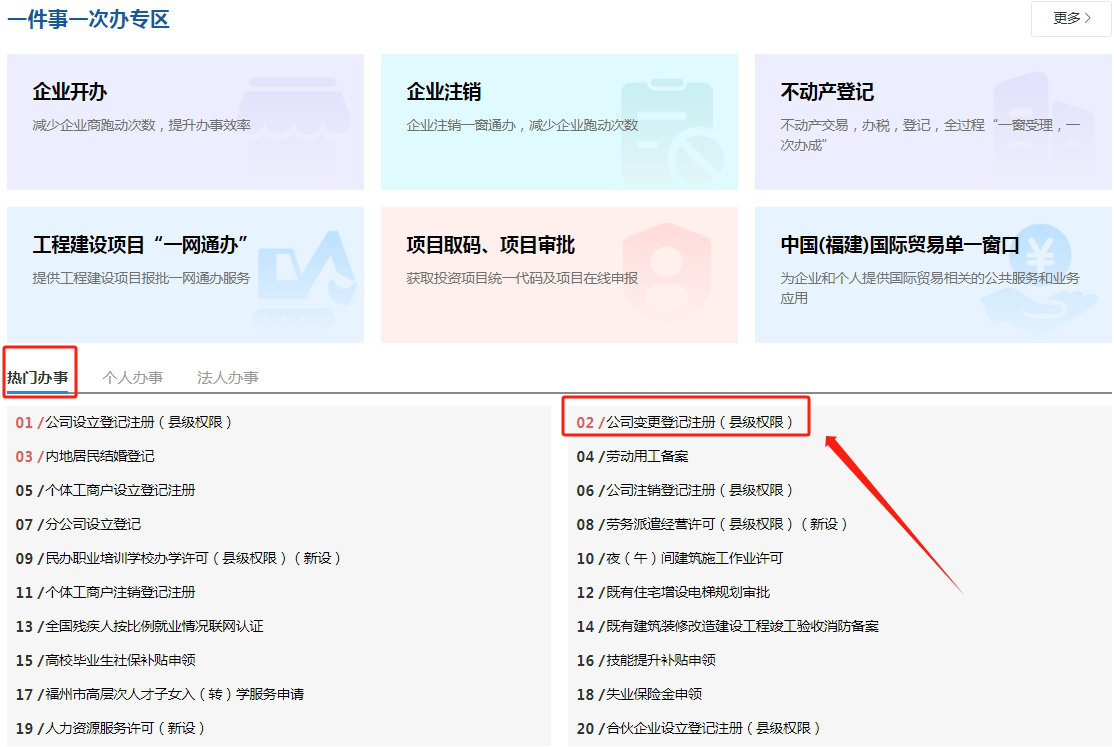Screen dimensions: 1114x747
Task: Click 内地居民结婚登记 item
Action: point(100,456)
